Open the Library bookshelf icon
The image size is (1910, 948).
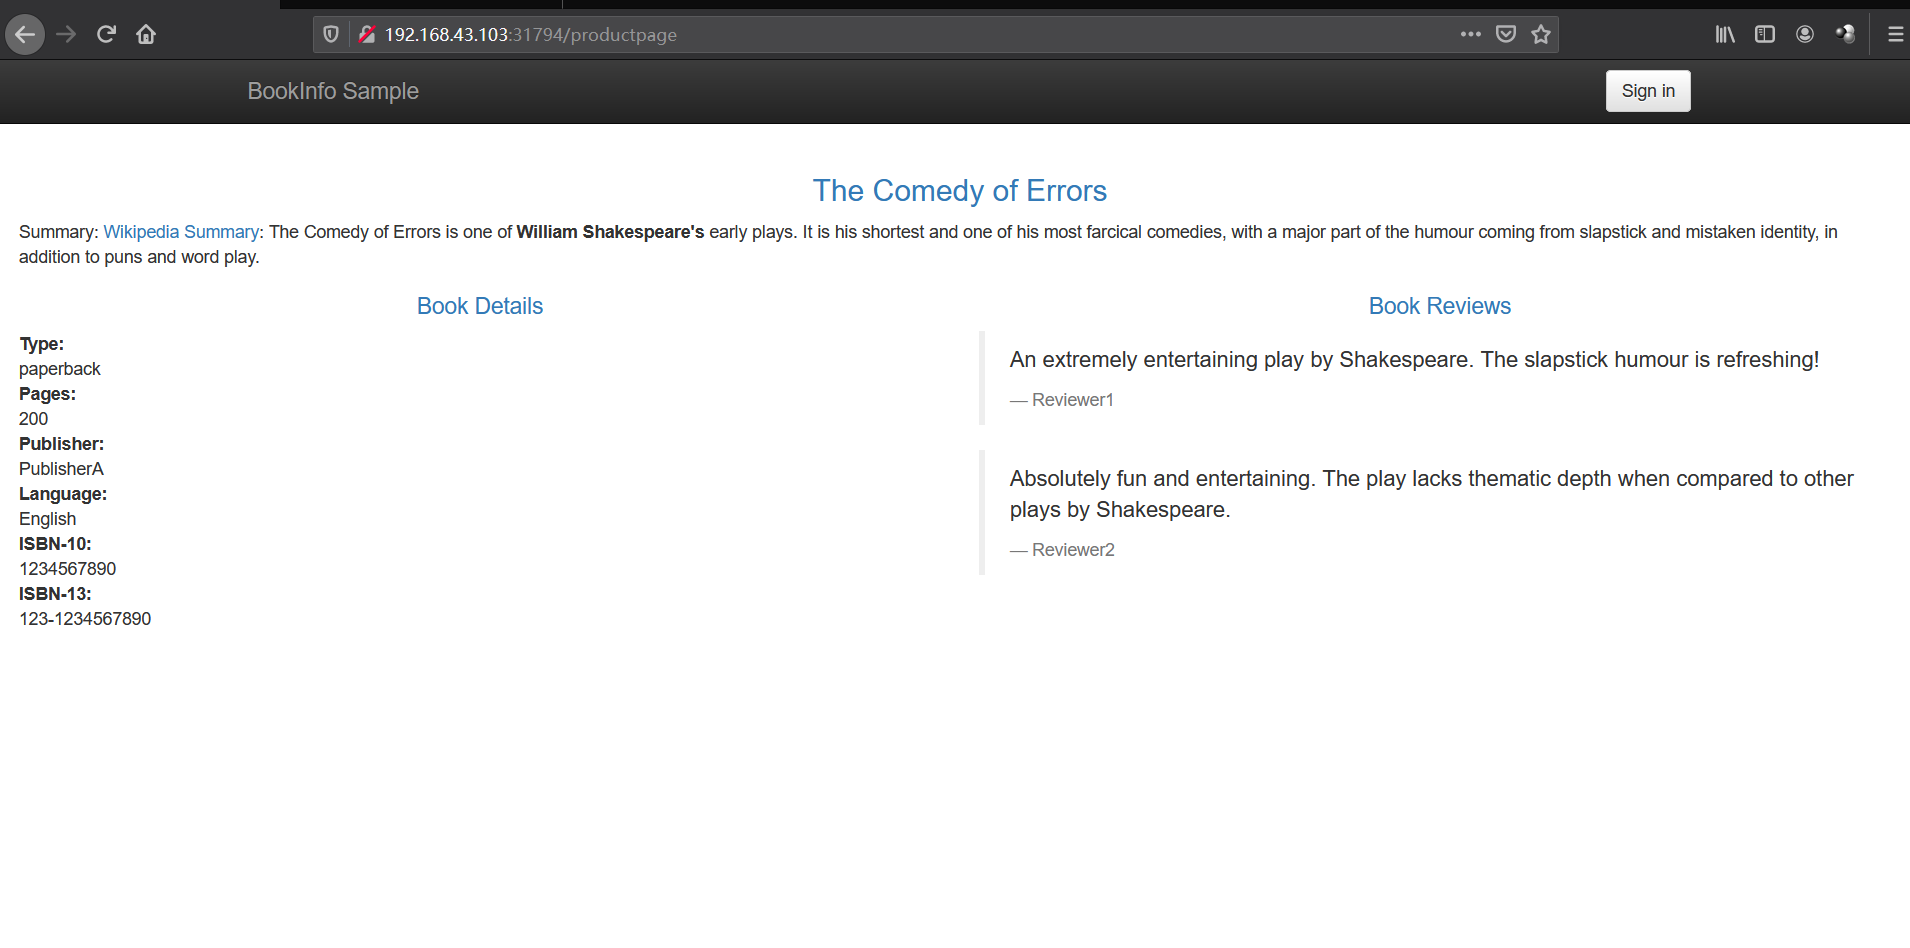[x=1725, y=35]
